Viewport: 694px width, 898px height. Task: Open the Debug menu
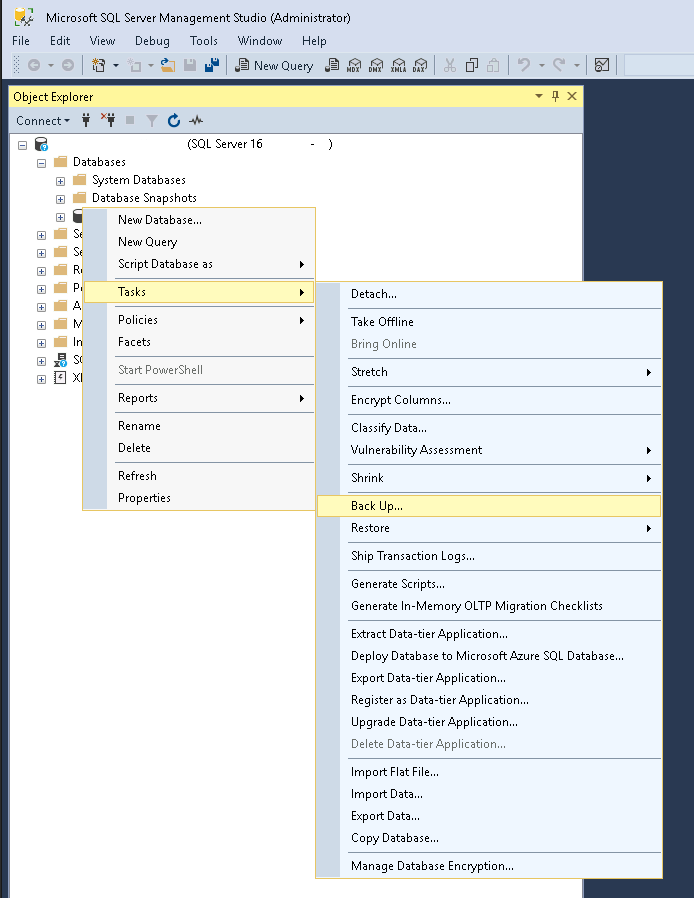coord(152,41)
